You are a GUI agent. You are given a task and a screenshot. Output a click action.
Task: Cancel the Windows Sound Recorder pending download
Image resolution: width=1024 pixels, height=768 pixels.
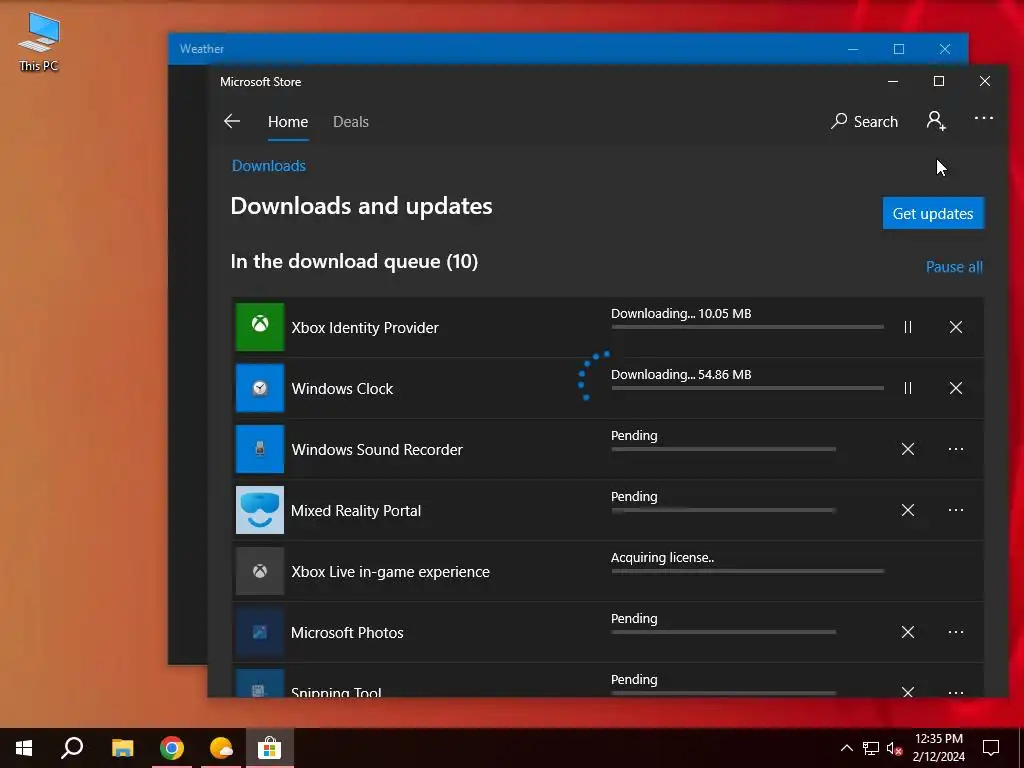(908, 449)
